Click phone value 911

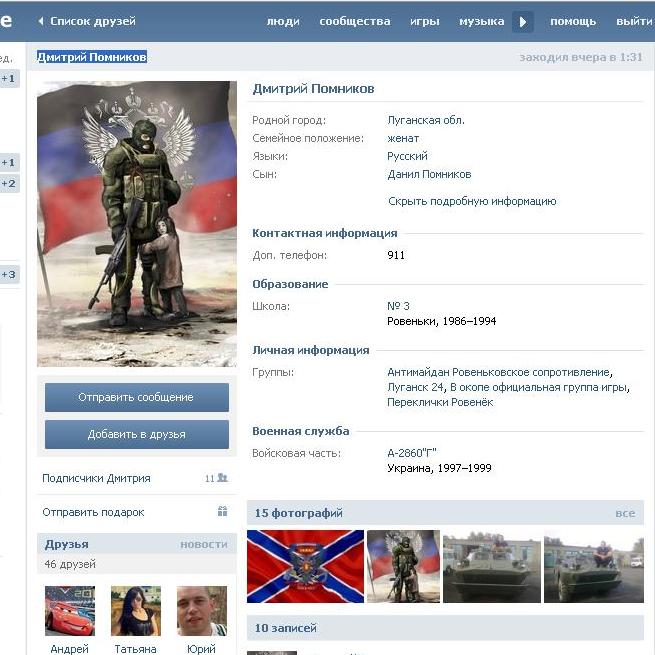tap(396, 255)
